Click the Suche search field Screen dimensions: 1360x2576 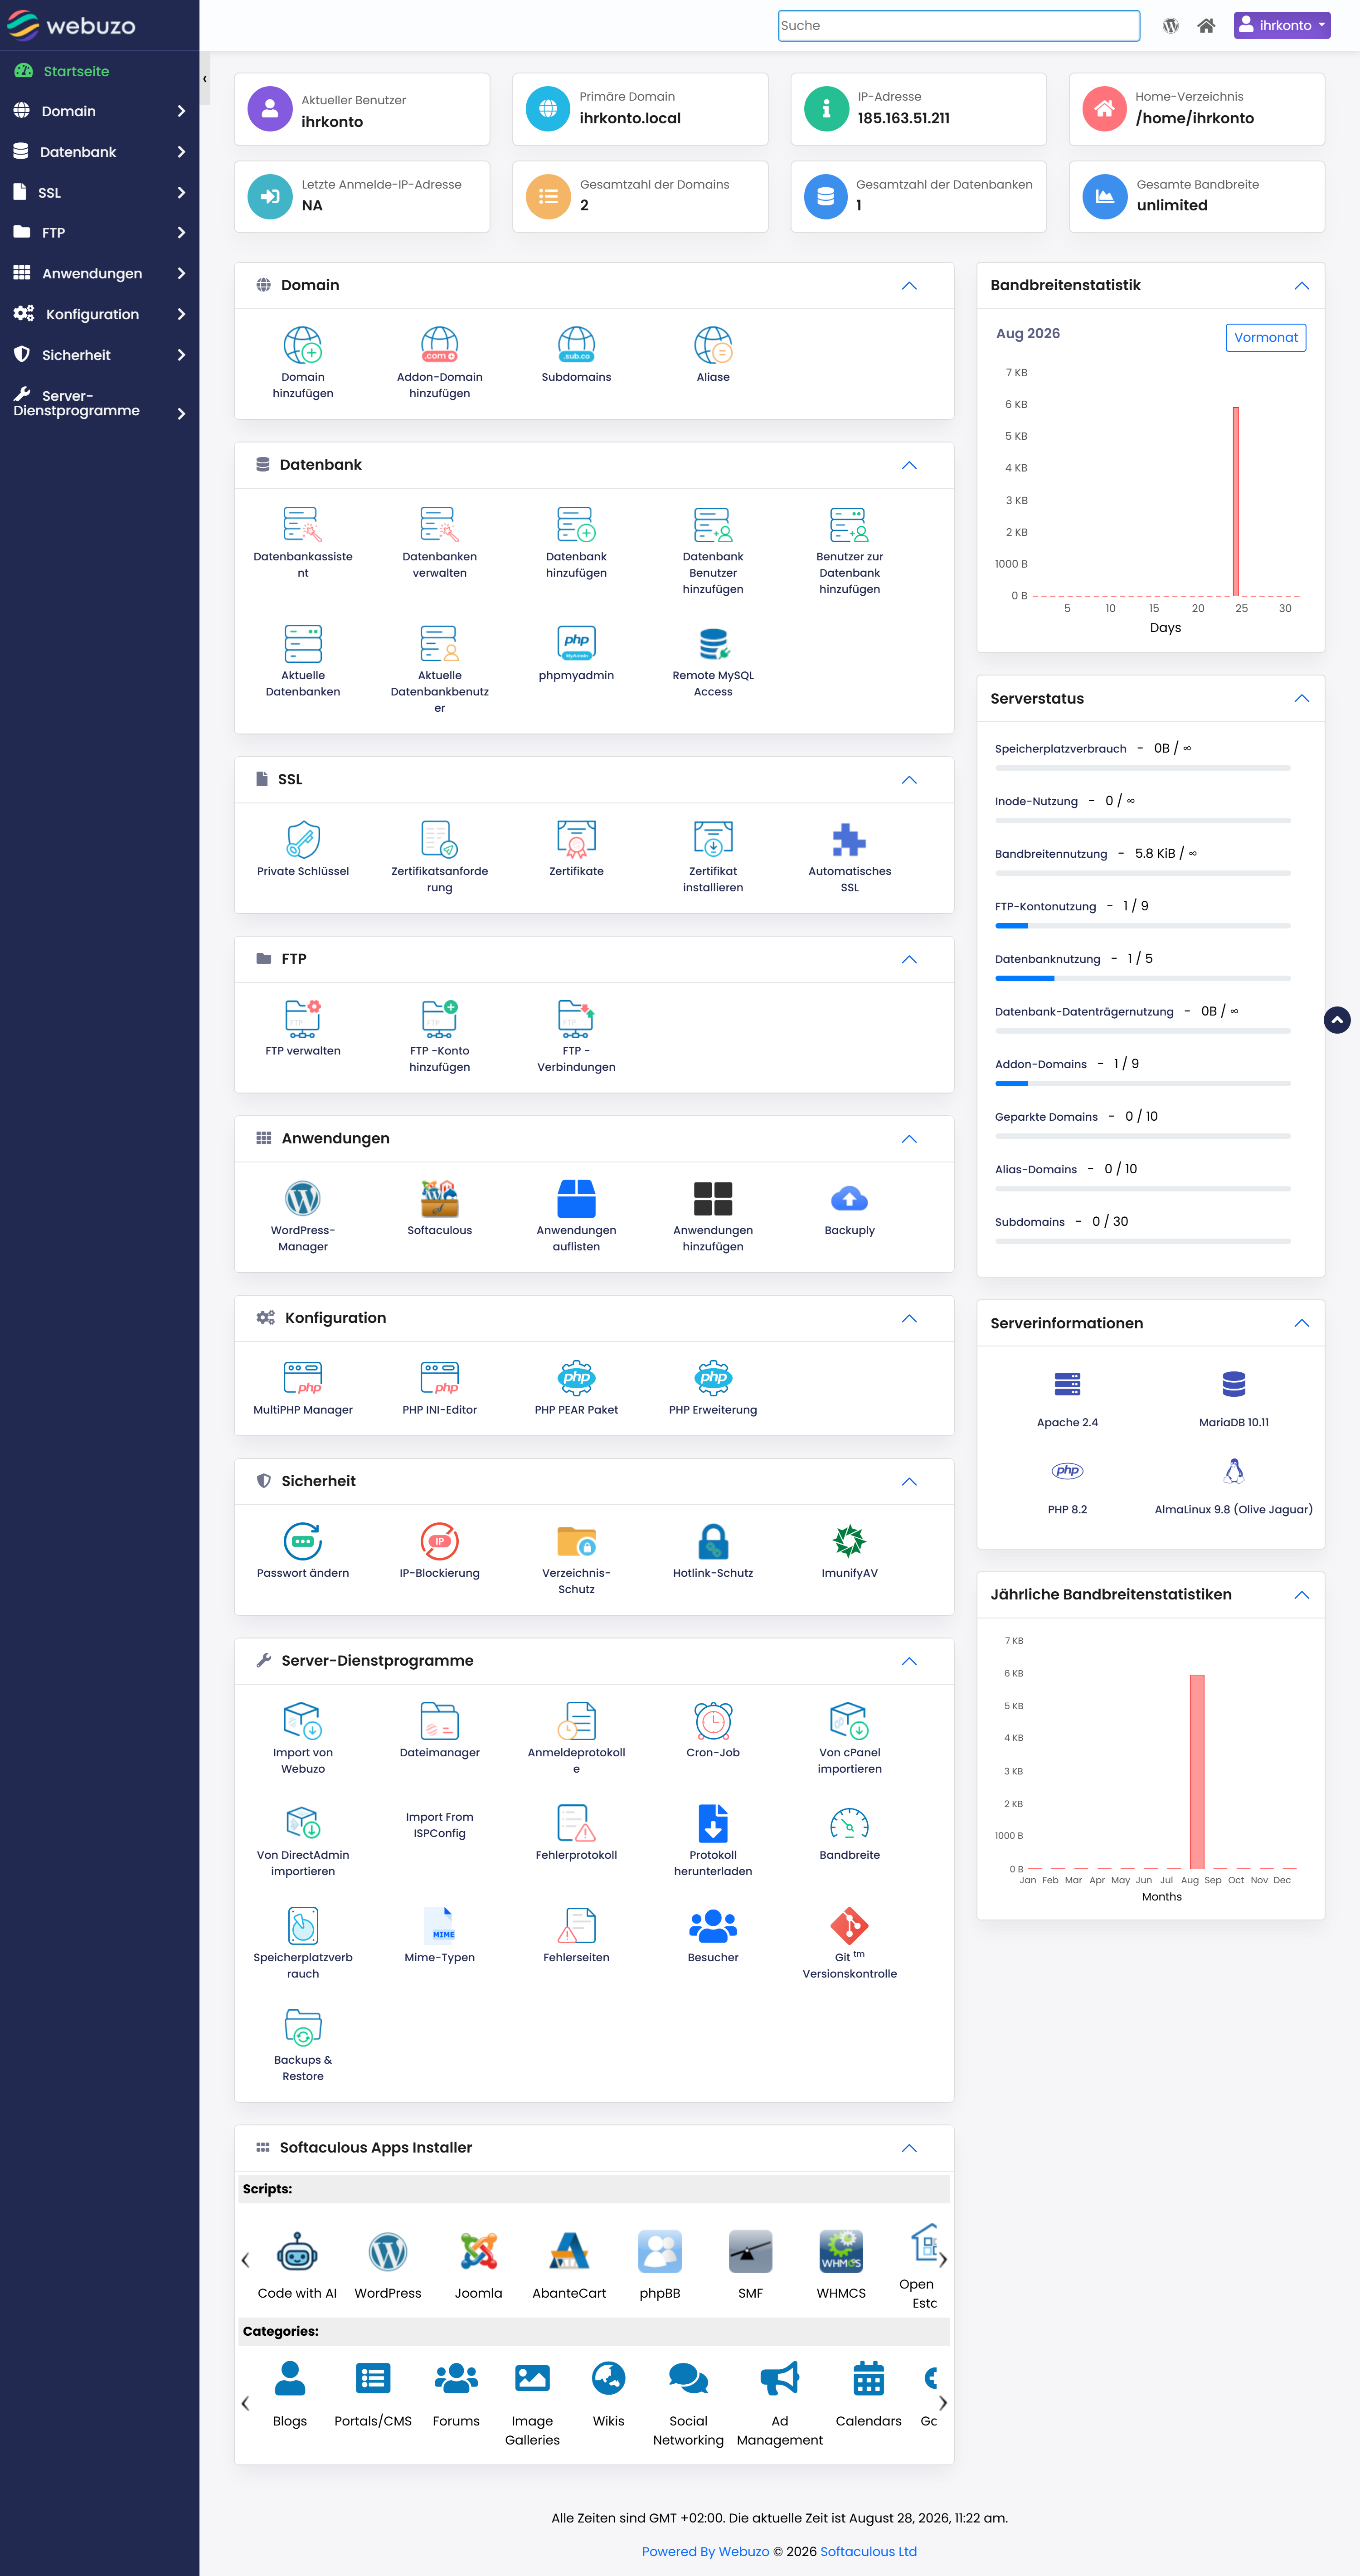coord(958,26)
